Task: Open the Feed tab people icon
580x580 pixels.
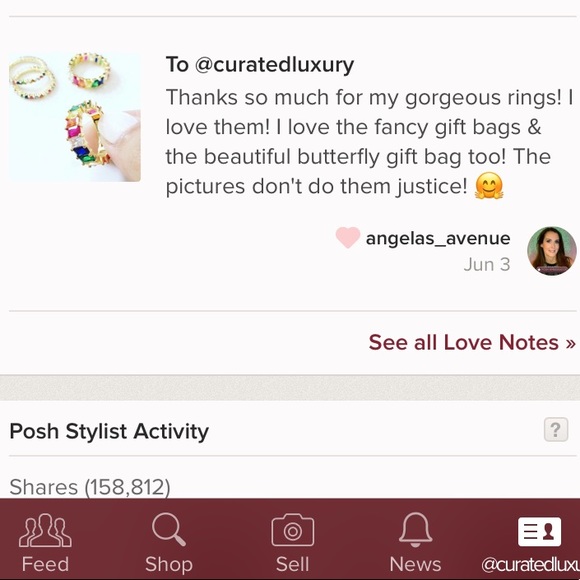Action: click(x=45, y=530)
